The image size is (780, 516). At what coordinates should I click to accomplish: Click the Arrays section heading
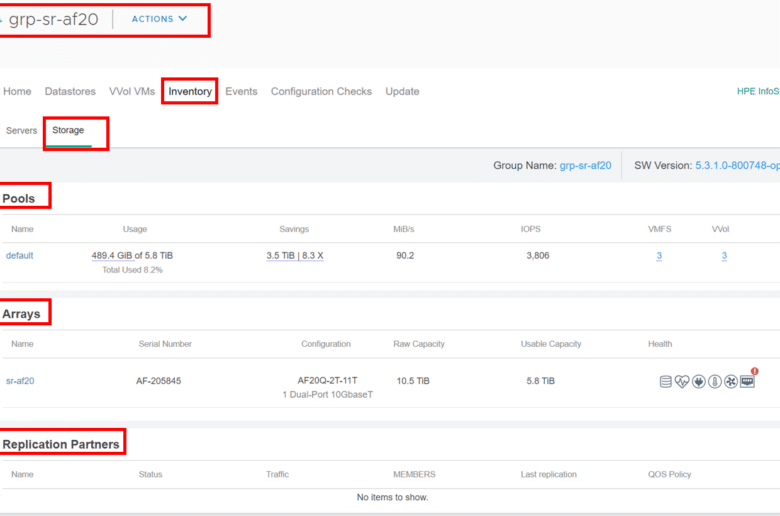coord(21,313)
